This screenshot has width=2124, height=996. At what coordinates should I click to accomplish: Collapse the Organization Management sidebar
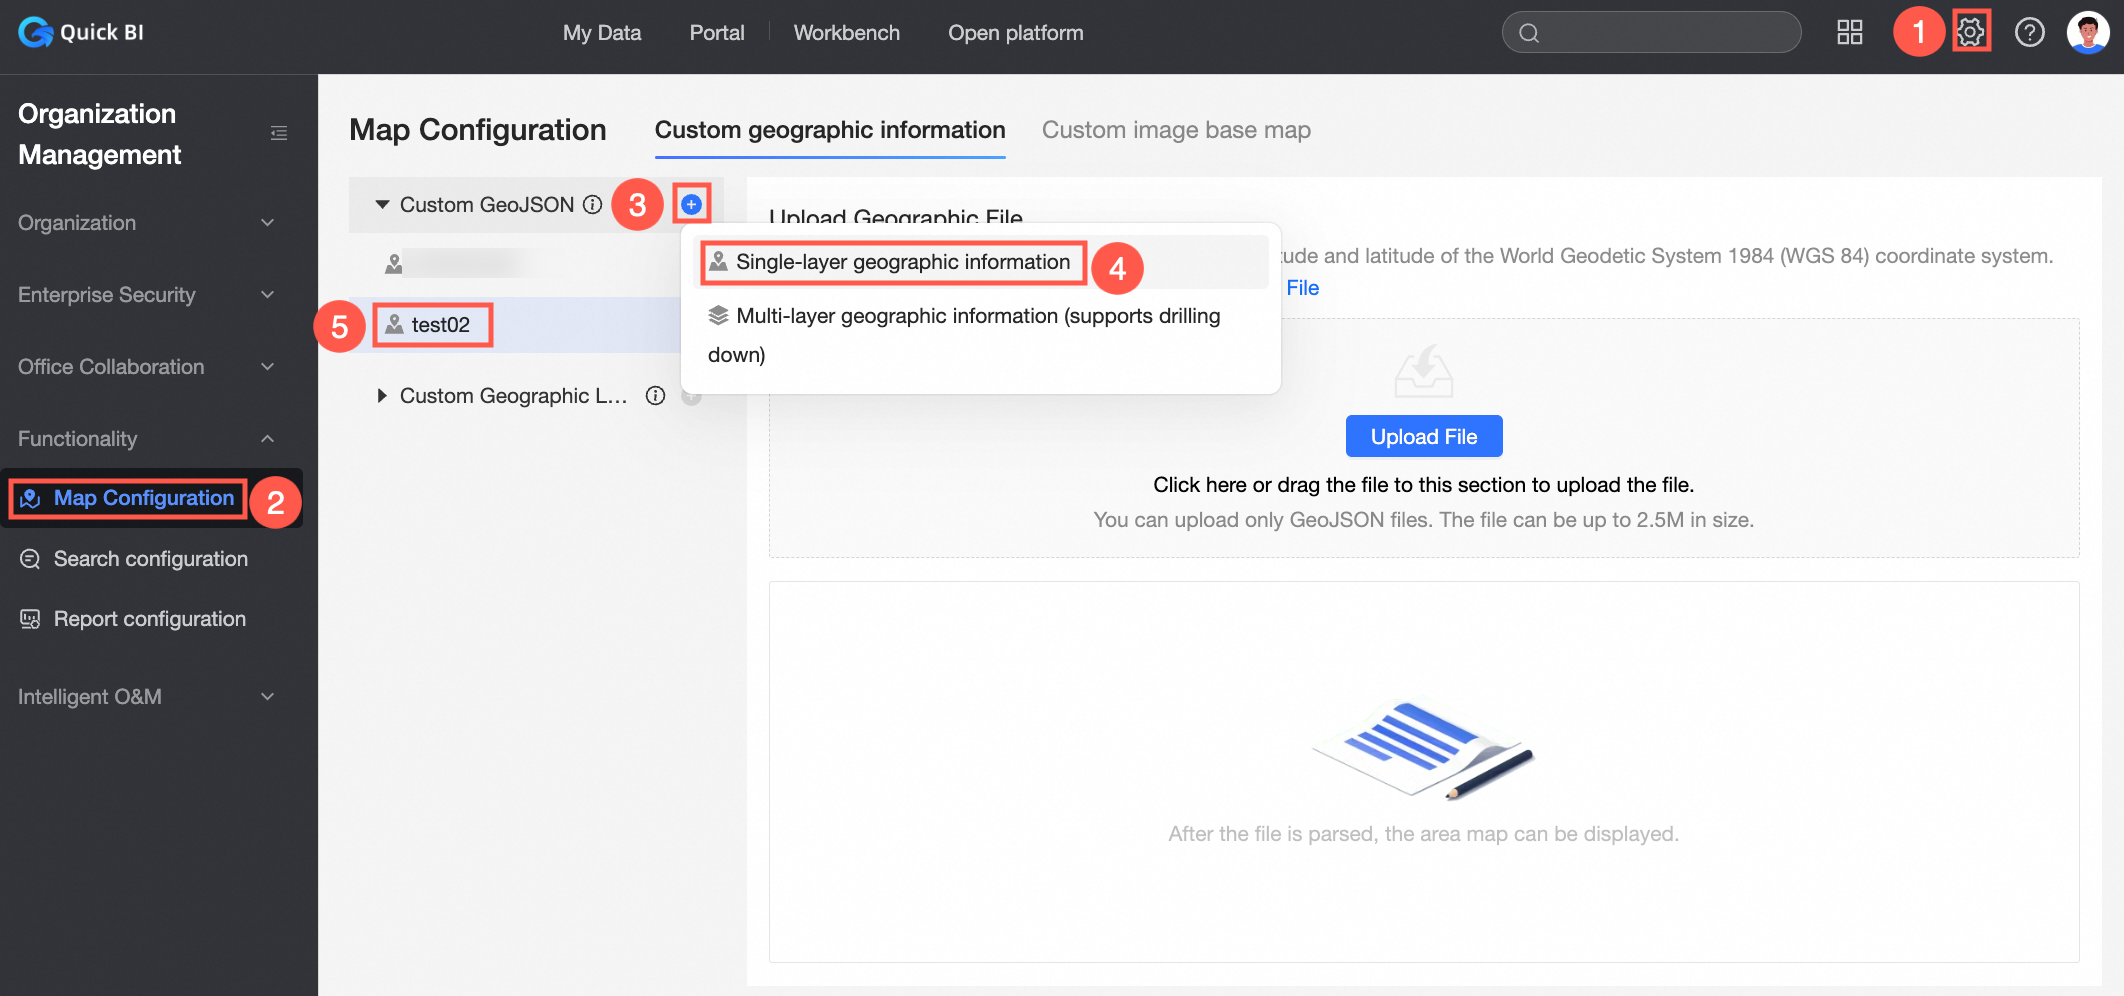point(279,133)
